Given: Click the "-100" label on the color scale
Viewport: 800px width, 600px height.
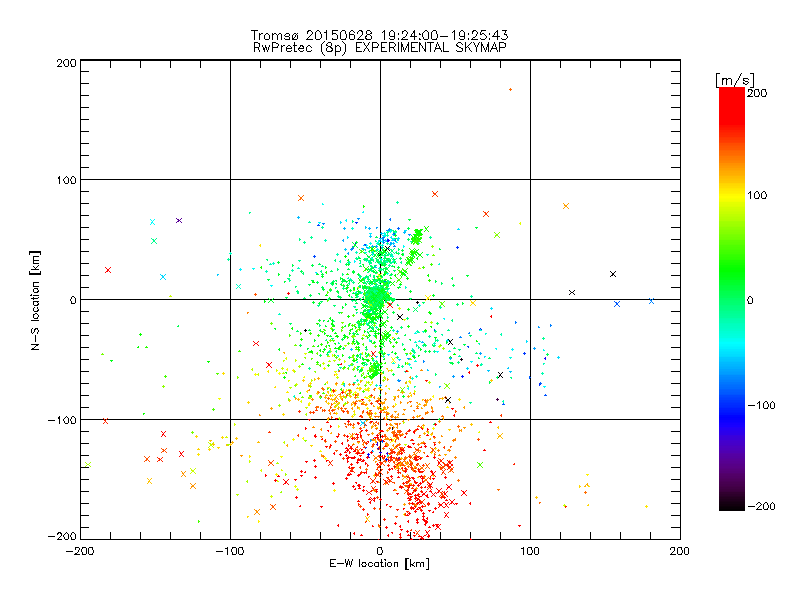Looking at the screenshot, I should point(761,405).
